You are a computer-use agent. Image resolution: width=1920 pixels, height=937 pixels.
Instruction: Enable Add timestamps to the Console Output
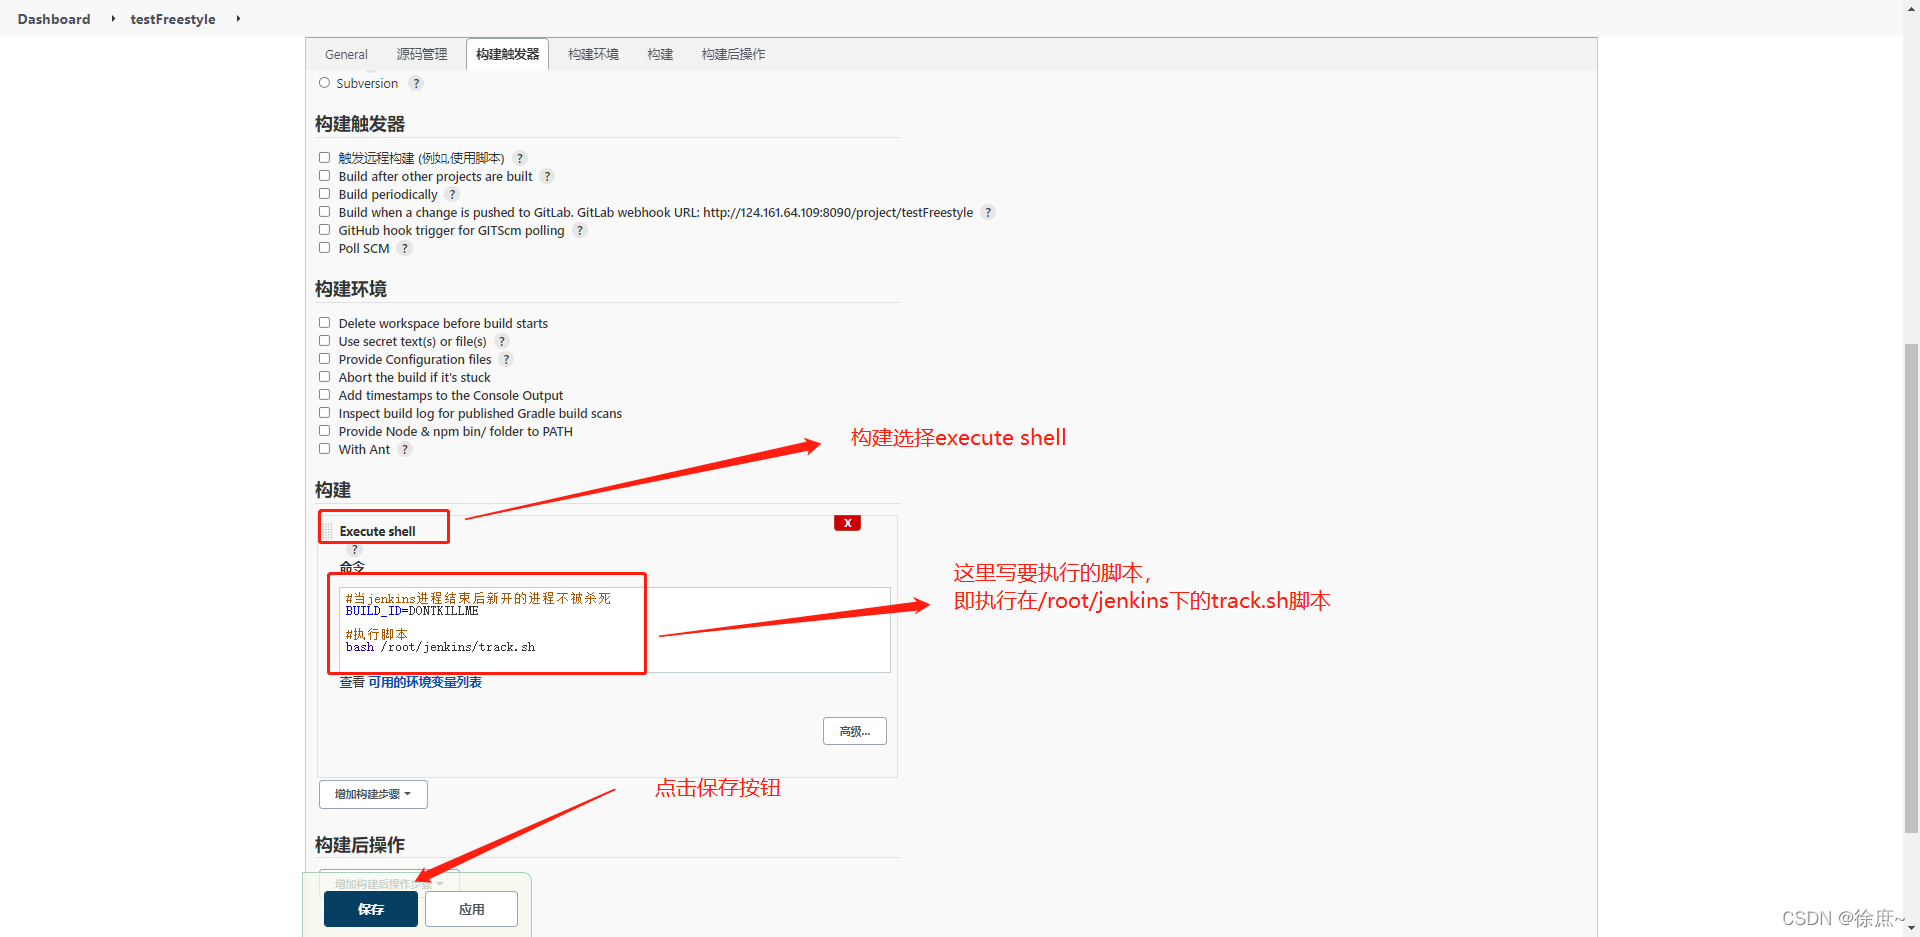[324, 394]
